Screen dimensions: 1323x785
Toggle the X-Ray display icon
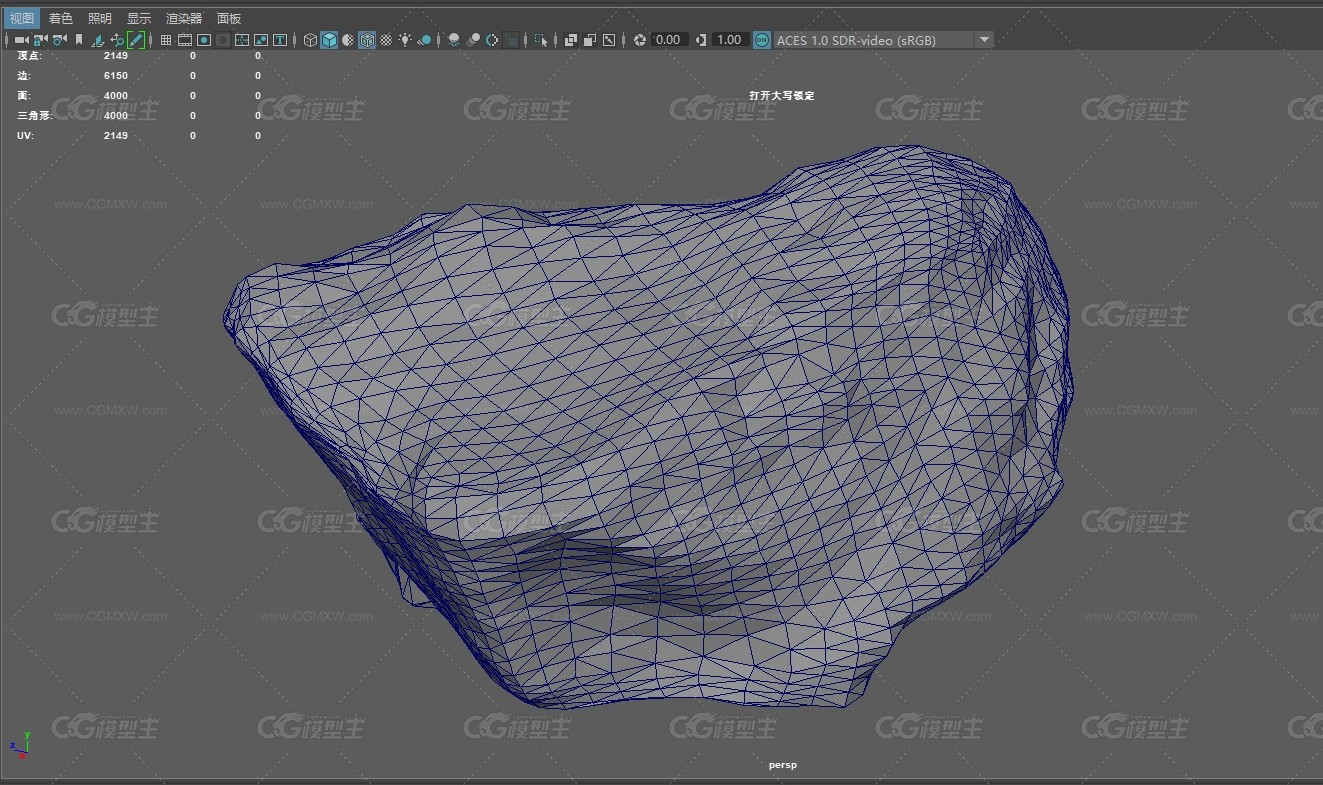pos(571,40)
